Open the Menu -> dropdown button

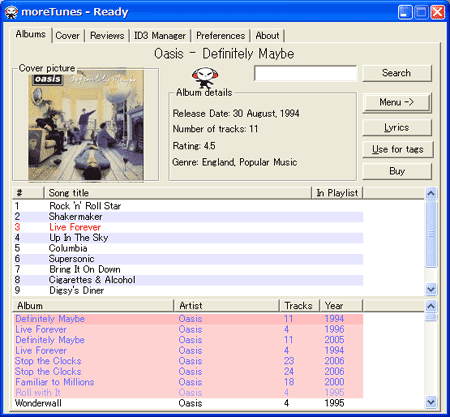click(397, 102)
